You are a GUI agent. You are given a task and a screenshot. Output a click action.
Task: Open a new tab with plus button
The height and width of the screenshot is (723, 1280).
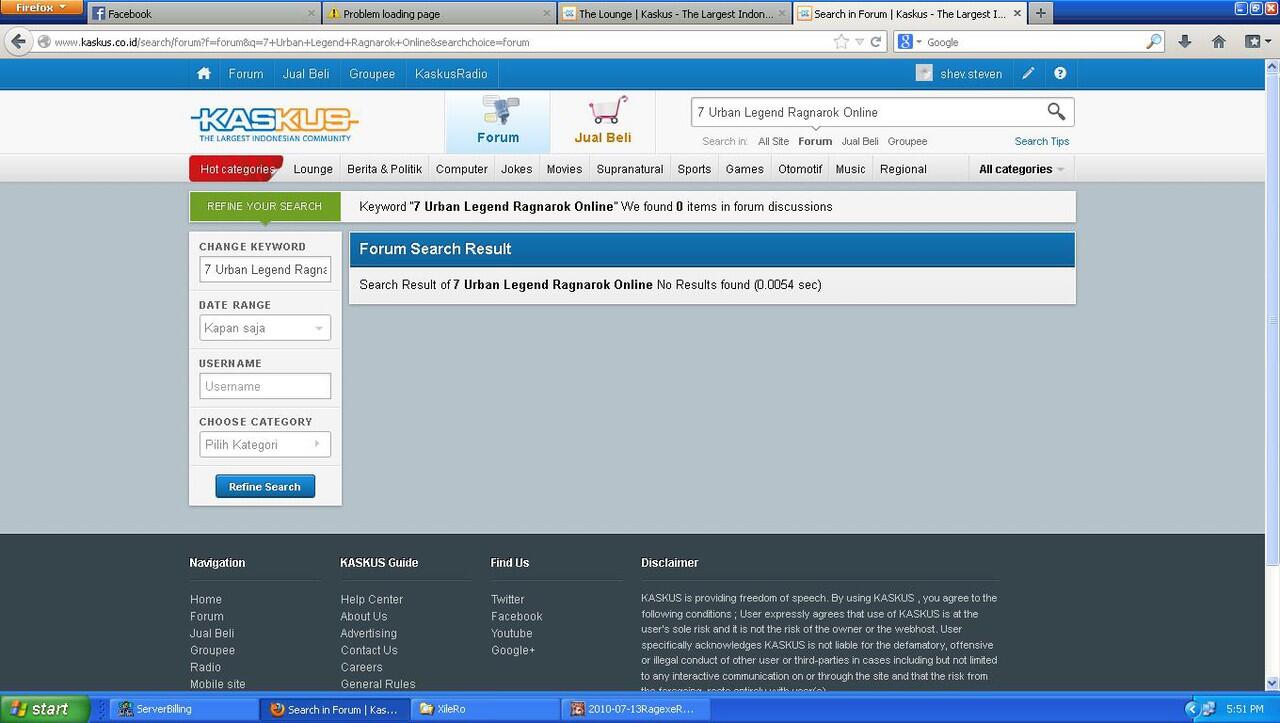coord(1041,14)
